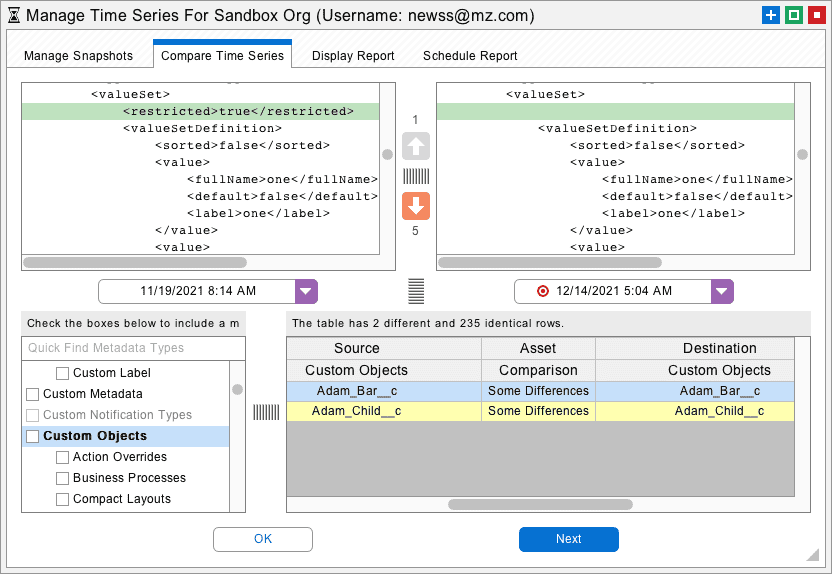Image resolution: width=832 pixels, height=574 pixels.
Task: Click the OK button
Action: 263,539
